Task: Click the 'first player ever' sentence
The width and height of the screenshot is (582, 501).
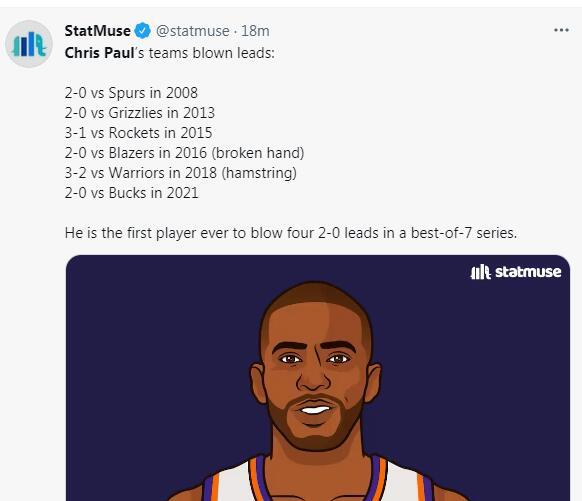Action: point(291,233)
